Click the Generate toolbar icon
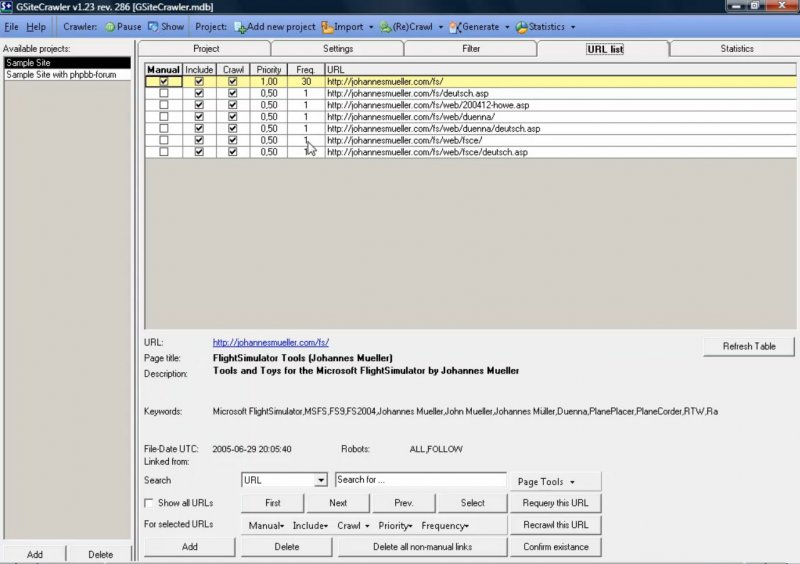Viewport: 800px width, 564px height. [455, 27]
